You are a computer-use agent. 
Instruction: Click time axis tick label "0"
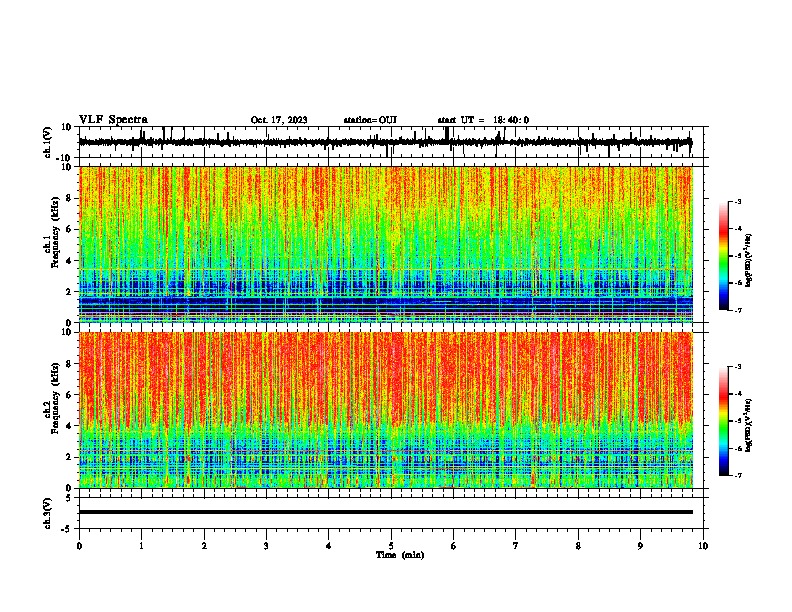pos(79,546)
